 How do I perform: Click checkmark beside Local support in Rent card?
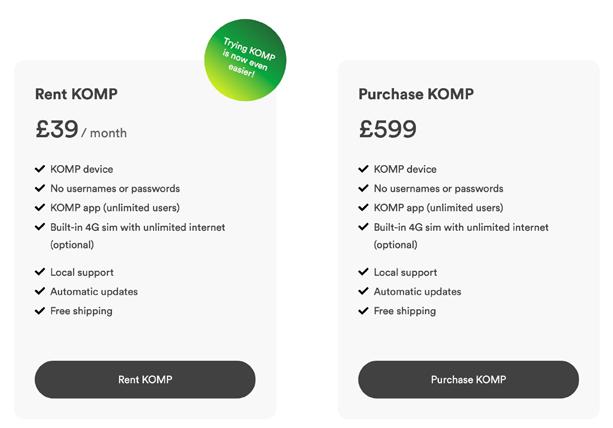[40, 272]
